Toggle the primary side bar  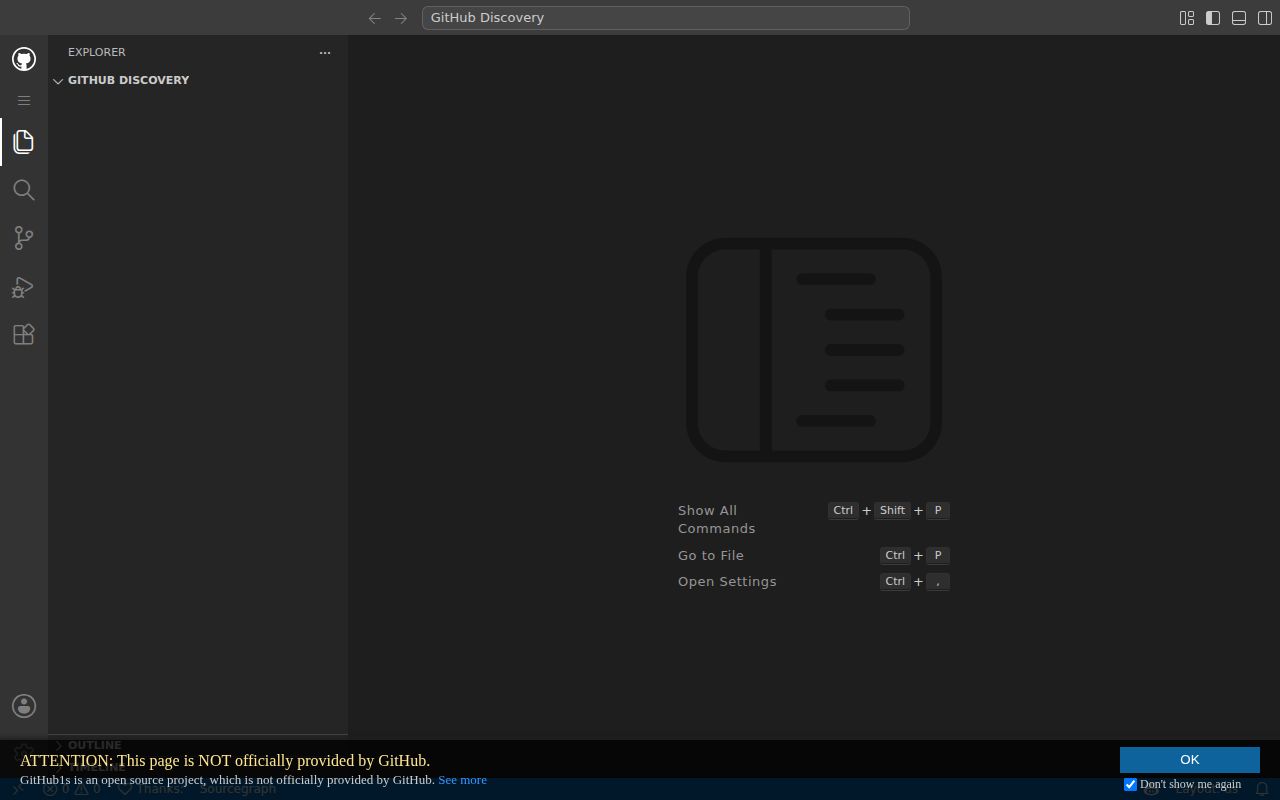1213,18
